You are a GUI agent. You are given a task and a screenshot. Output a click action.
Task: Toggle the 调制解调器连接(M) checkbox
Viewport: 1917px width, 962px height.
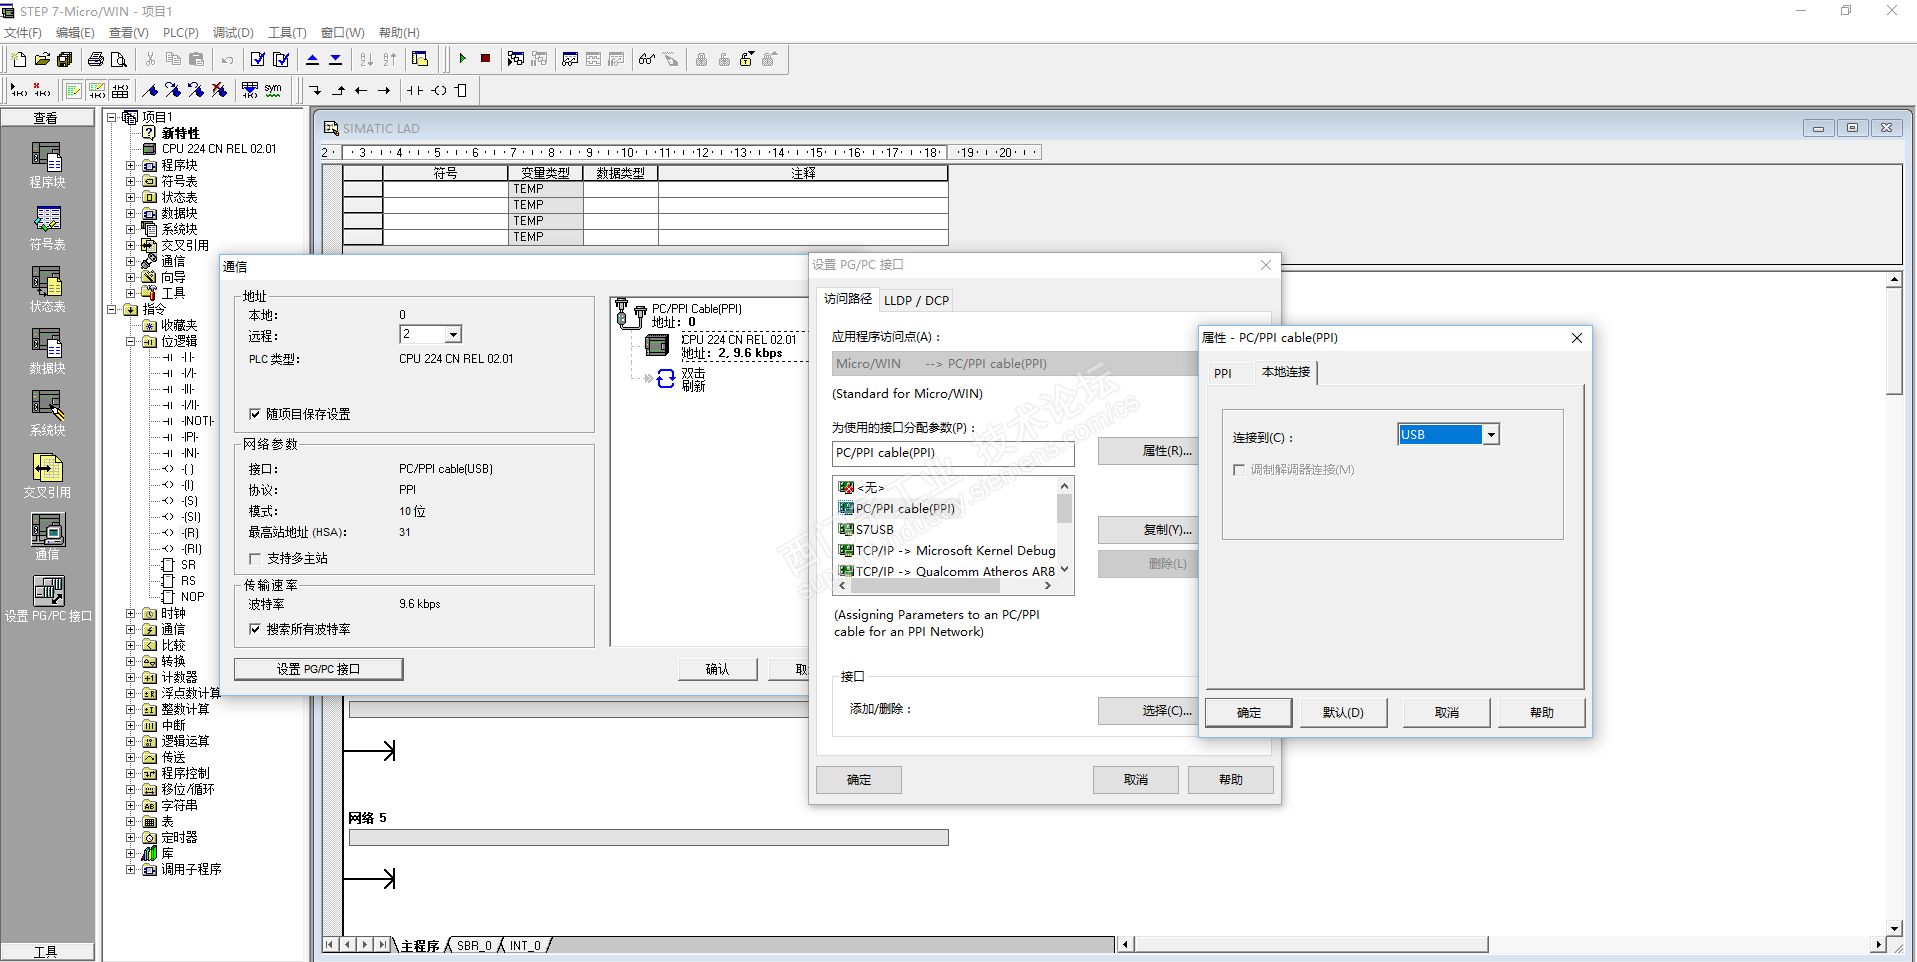point(1239,470)
